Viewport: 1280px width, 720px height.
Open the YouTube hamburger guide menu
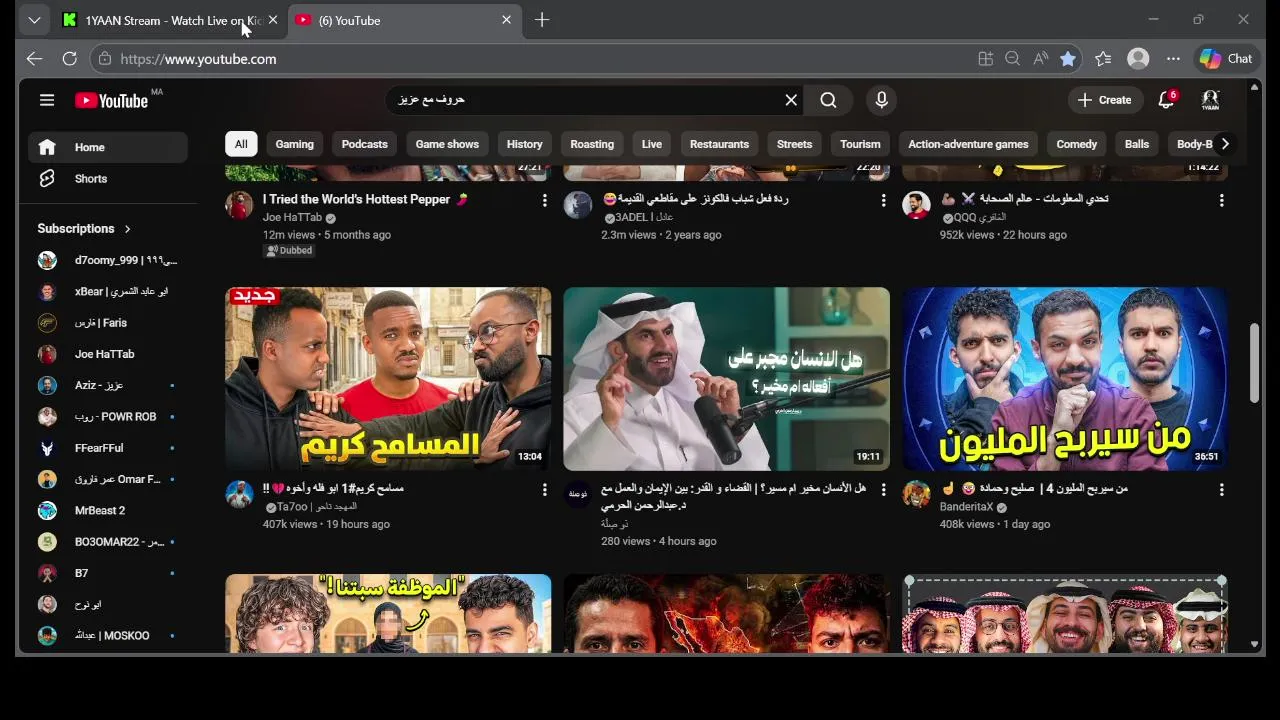[47, 100]
